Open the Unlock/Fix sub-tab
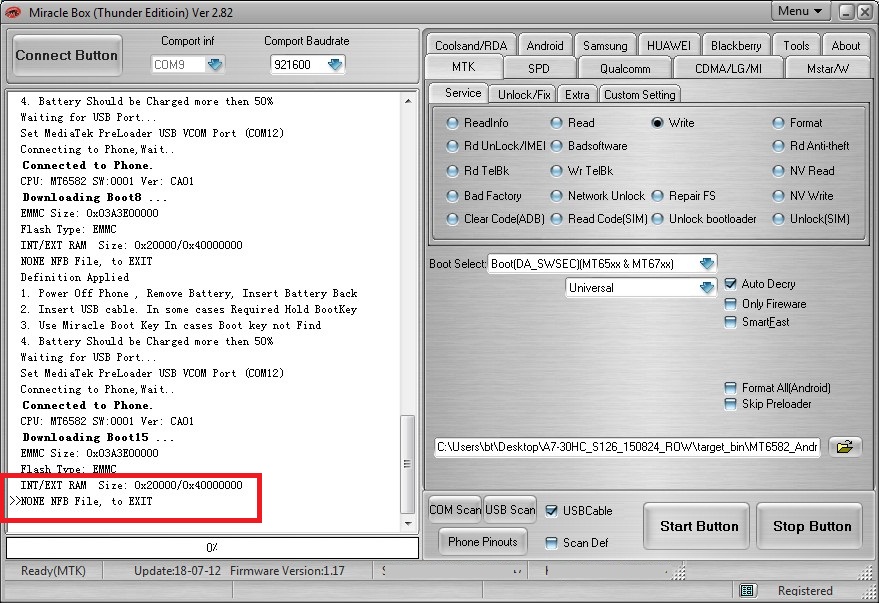The height and width of the screenshot is (603, 879). coord(524,95)
